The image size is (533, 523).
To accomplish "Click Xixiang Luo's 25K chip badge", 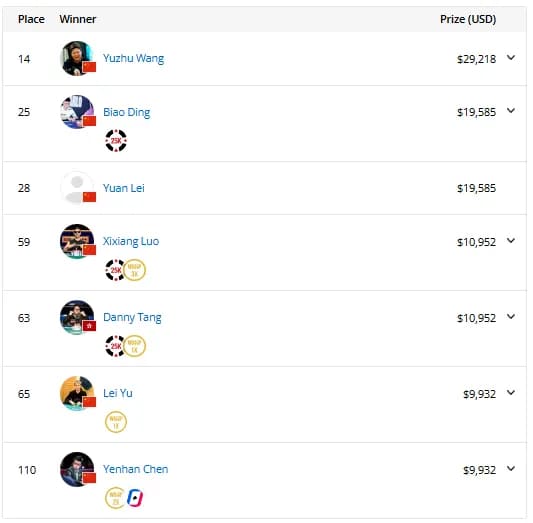I will point(115,272).
